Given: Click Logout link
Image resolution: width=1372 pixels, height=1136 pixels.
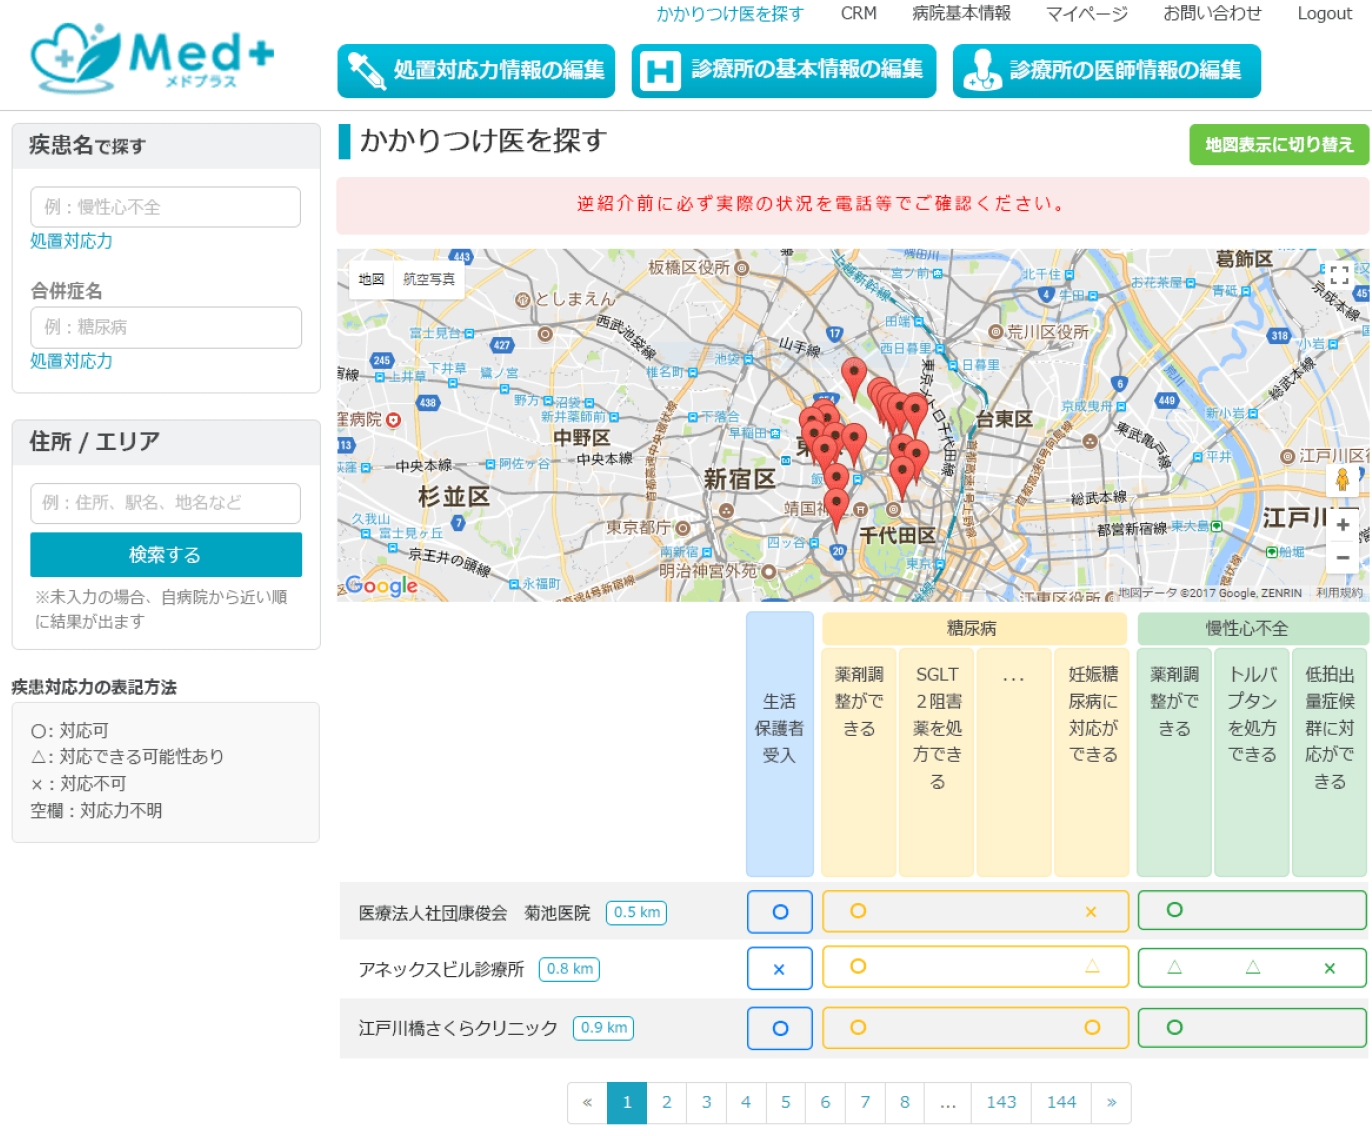Looking at the screenshot, I should tap(1324, 14).
